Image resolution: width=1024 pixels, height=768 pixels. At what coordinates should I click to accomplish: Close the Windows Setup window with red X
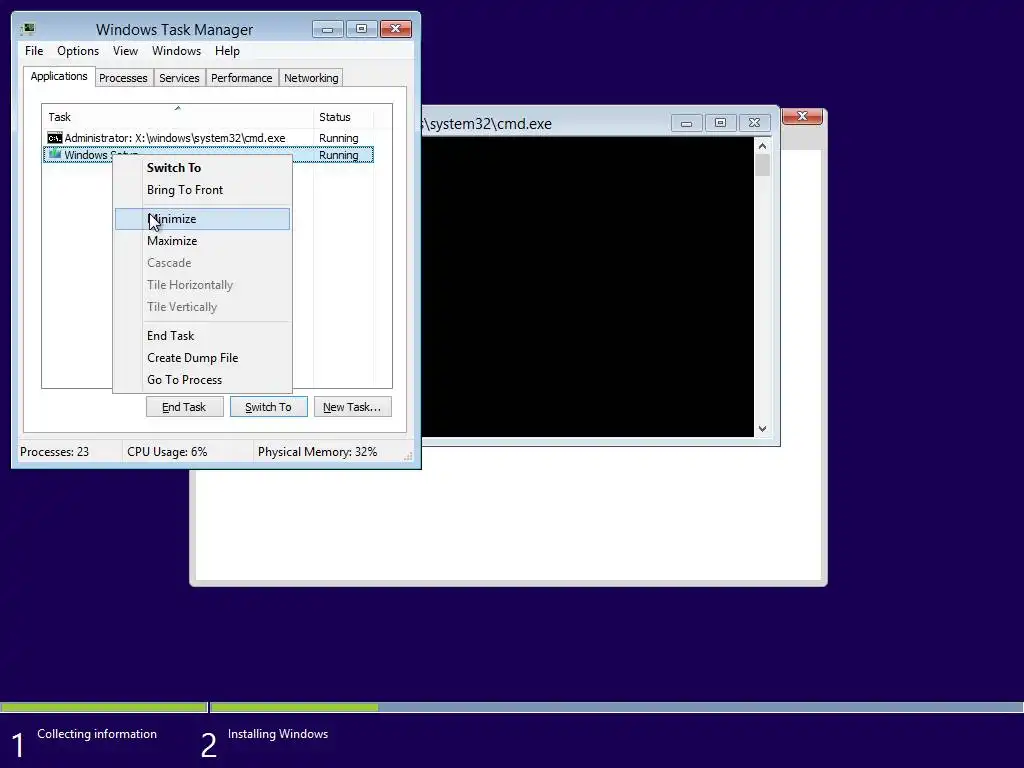pos(802,116)
